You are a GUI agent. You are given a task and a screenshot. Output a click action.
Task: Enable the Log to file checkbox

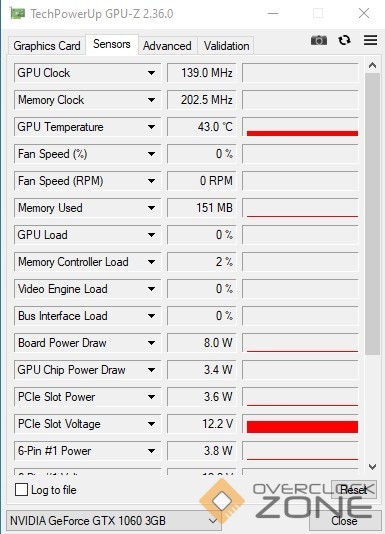pyautogui.click(x=21, y=490)
